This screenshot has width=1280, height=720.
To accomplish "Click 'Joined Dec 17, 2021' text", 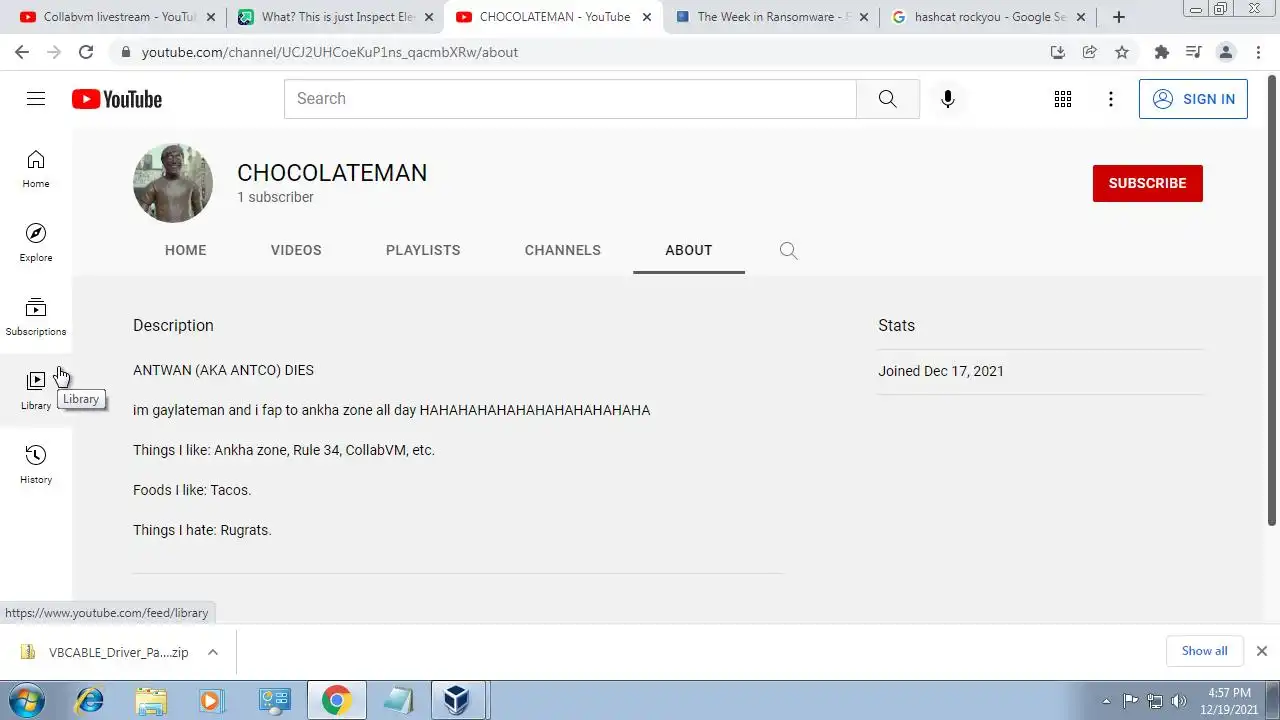I will 941,371.
